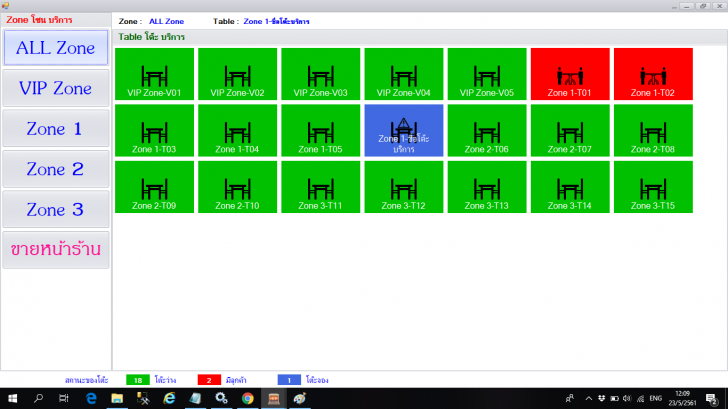Select table Zone 2-T09
728x409 pixels.
coord(154,187)
